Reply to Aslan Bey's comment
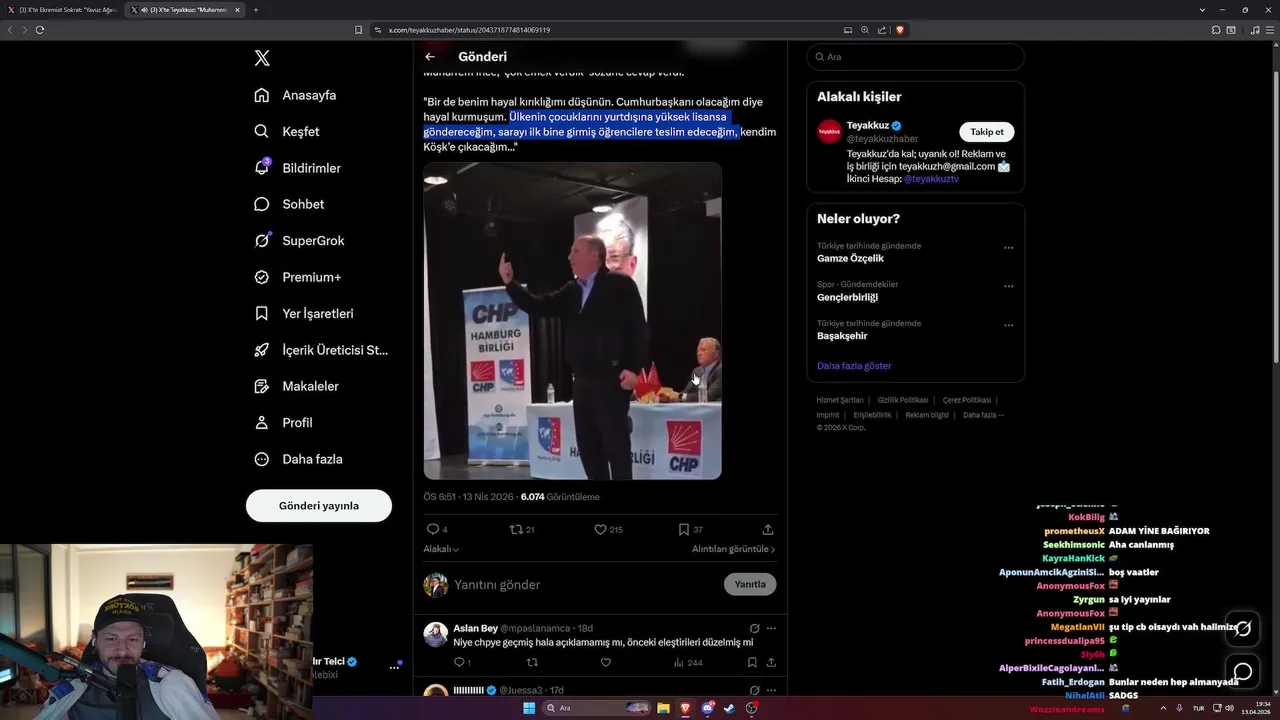The width and height of the screenshot is (1280, 720). click(x=461, y=662)
